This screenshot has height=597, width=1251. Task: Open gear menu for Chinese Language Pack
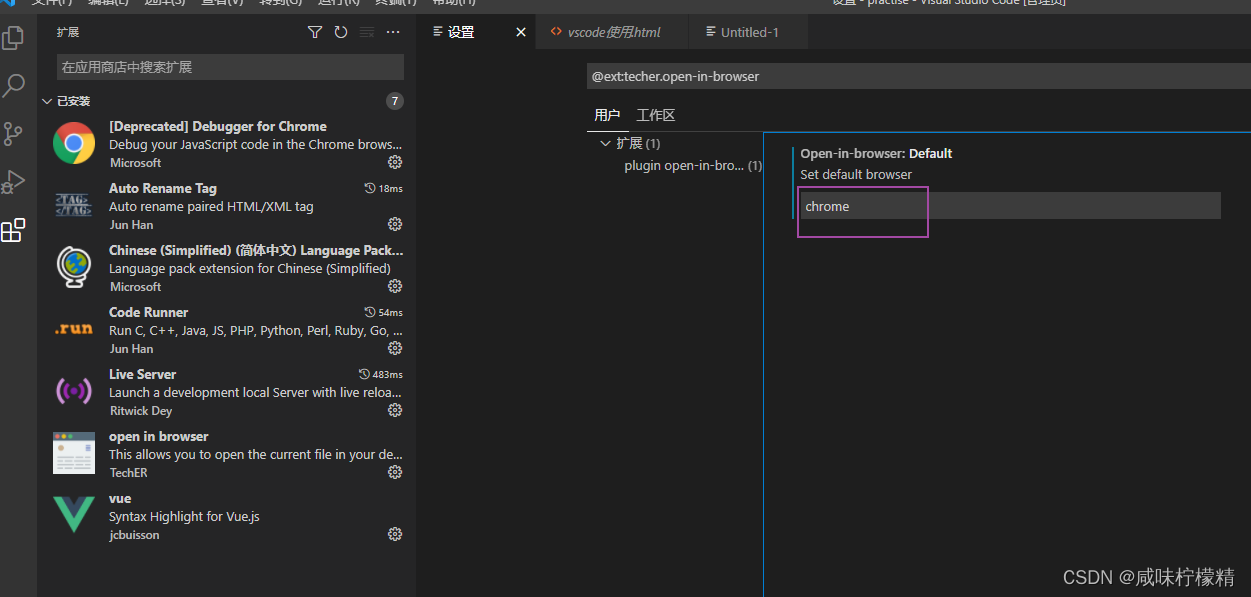coord(395,286)
